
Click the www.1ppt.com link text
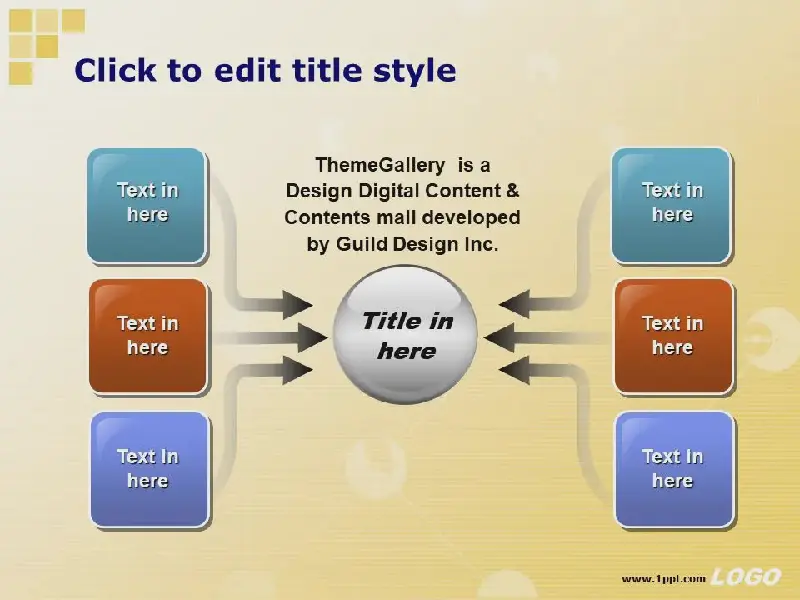pos(663,579)
